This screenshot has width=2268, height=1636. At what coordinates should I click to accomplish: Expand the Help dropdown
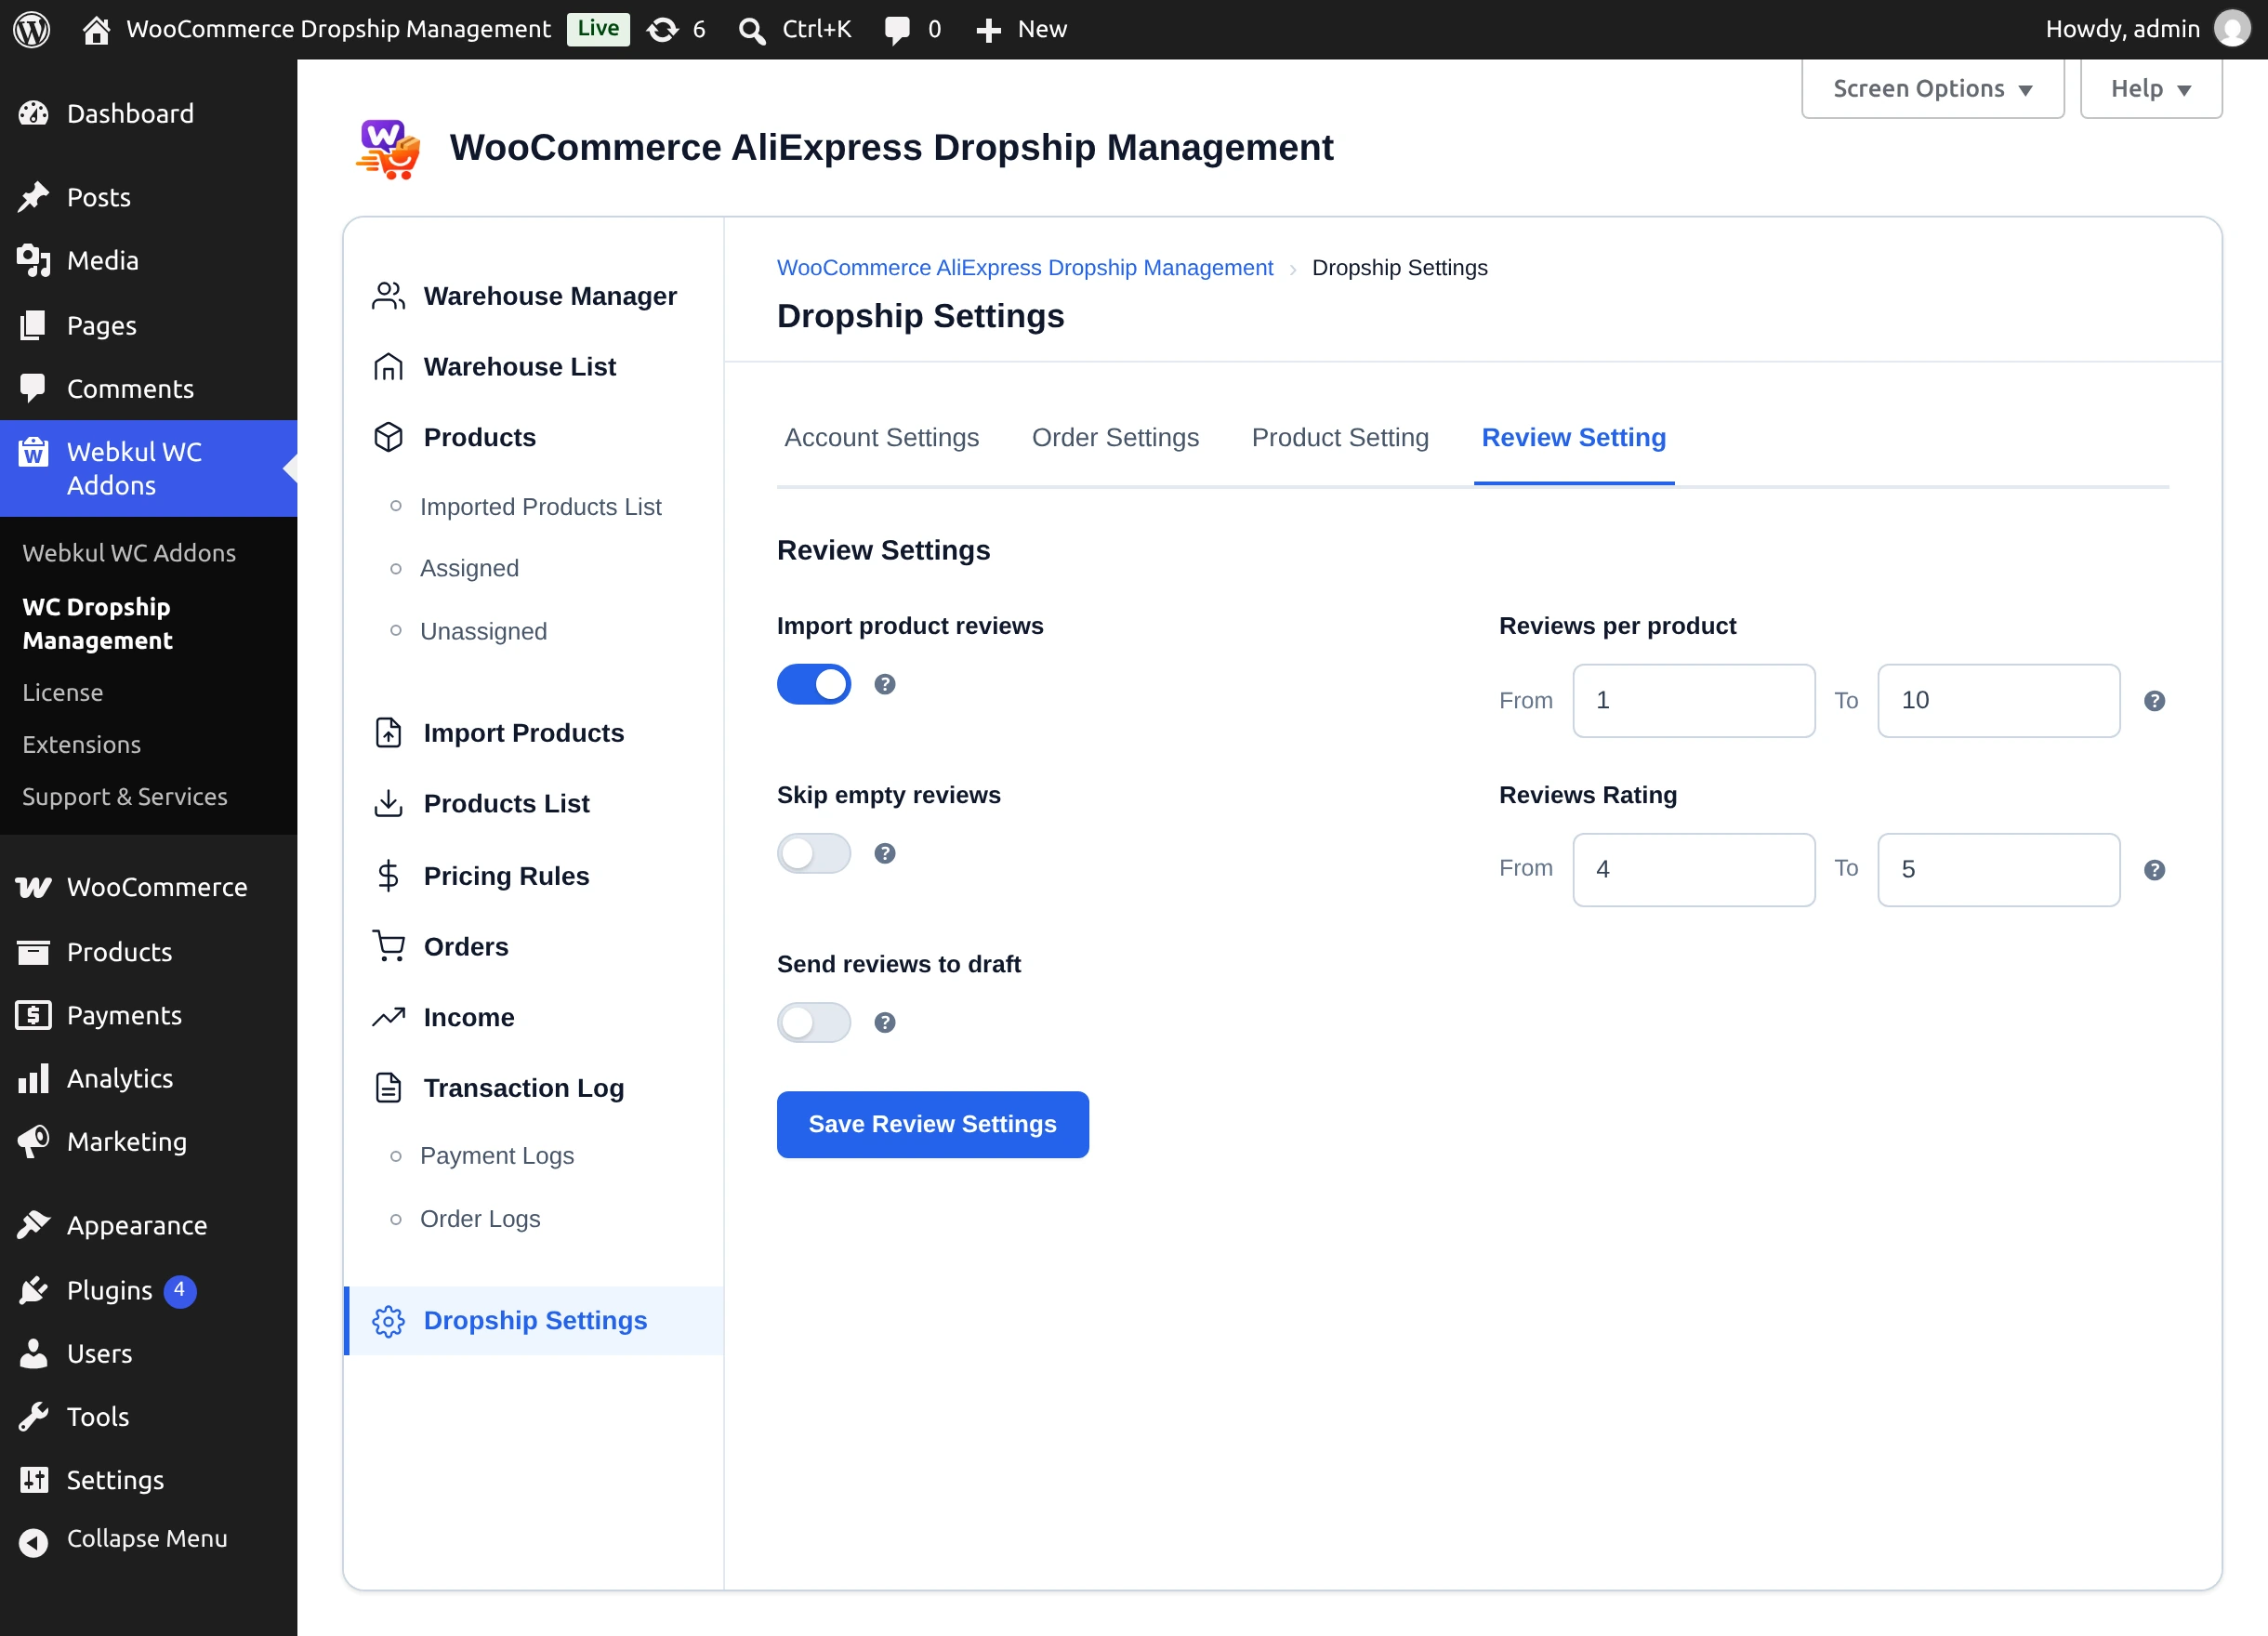[2151, 89]
